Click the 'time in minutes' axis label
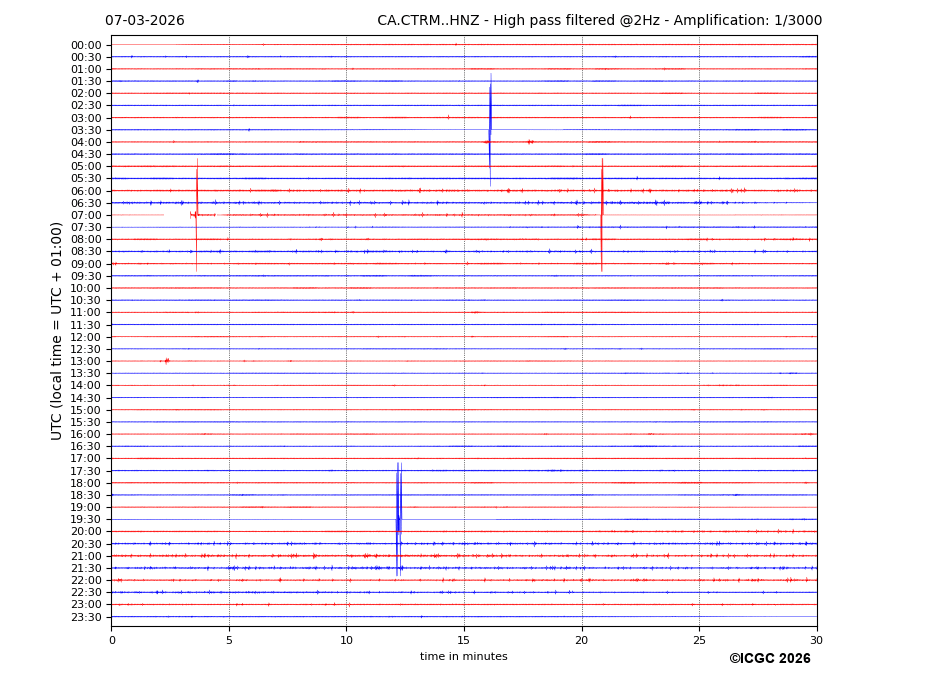The height and width of the screenshot is (696, 927). click(x=463, y=656)
